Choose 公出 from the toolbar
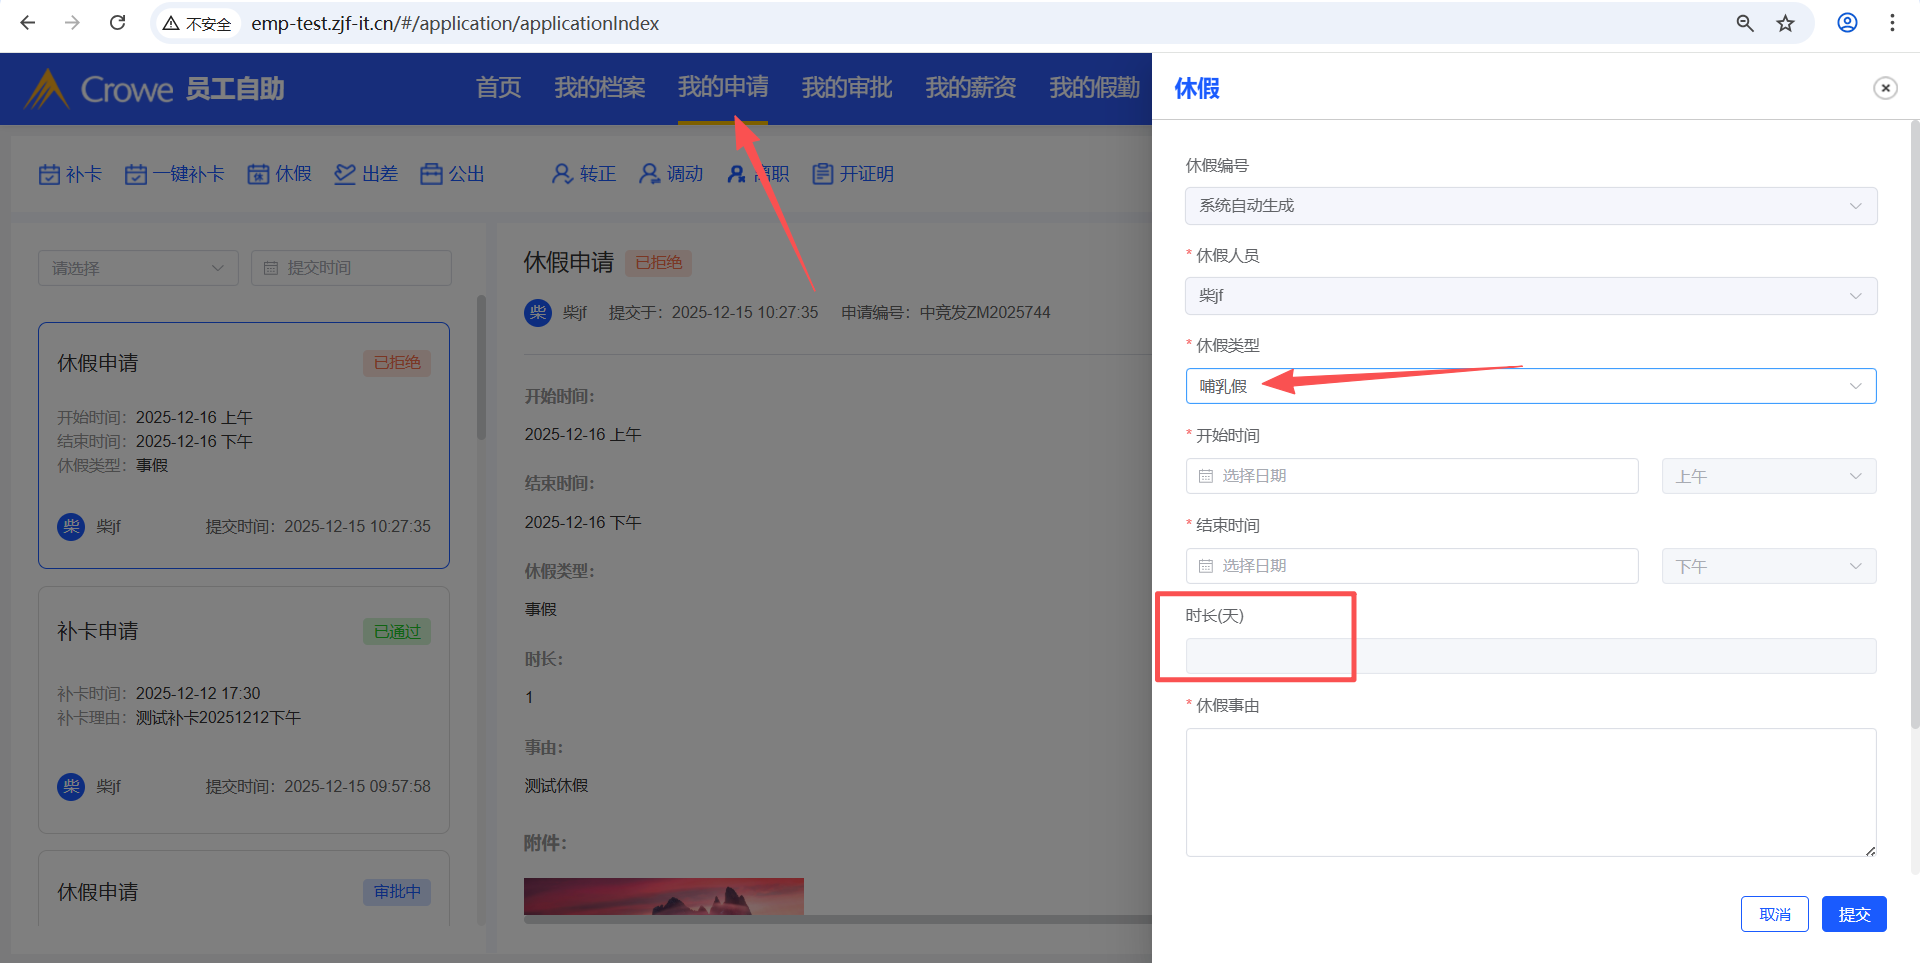This screenshot has width=1920, height=963. pyautogui.click(x=452, y=174)
